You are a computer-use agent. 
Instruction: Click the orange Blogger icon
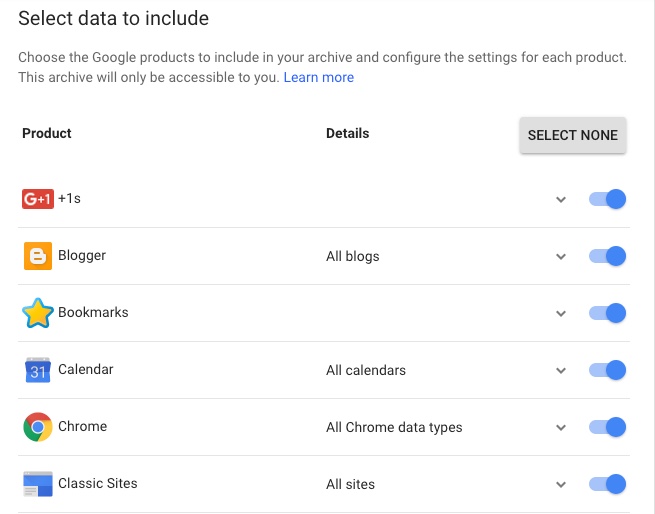point(38,256)
